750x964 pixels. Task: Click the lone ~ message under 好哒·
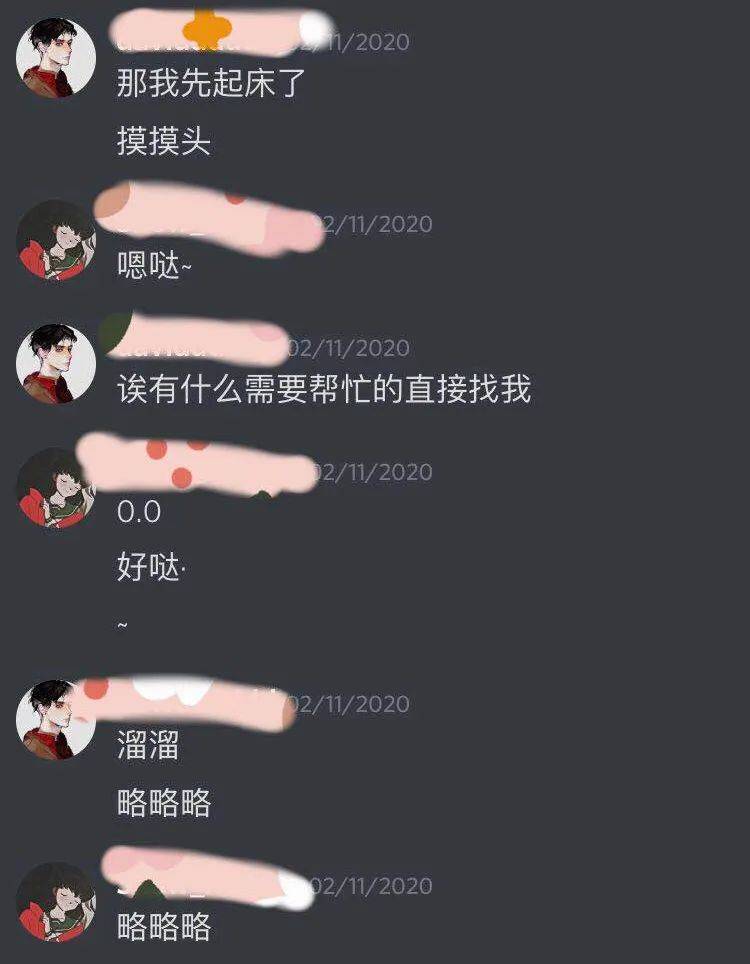(x=122, y=625)
